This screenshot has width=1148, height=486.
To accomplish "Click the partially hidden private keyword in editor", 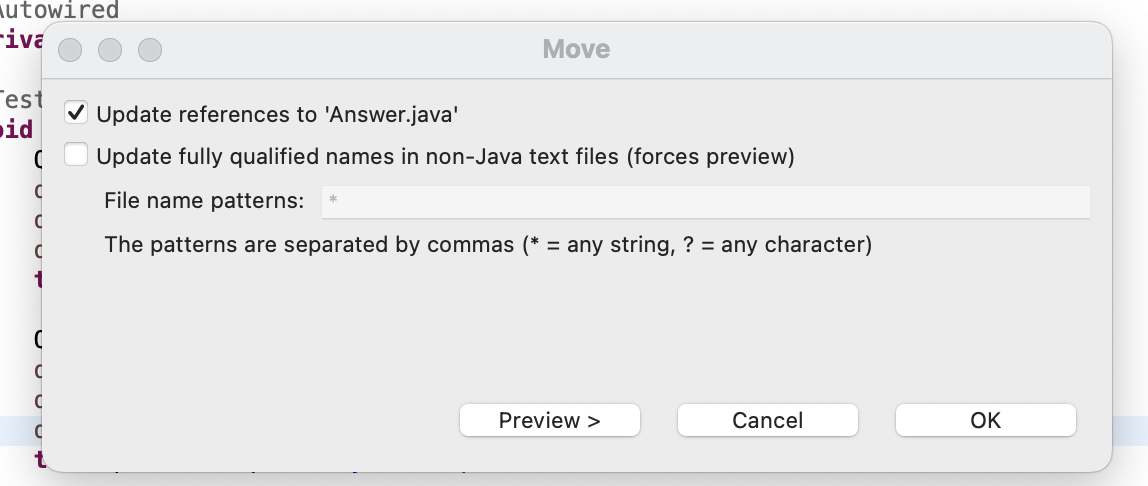I will (x=21, y=40).
